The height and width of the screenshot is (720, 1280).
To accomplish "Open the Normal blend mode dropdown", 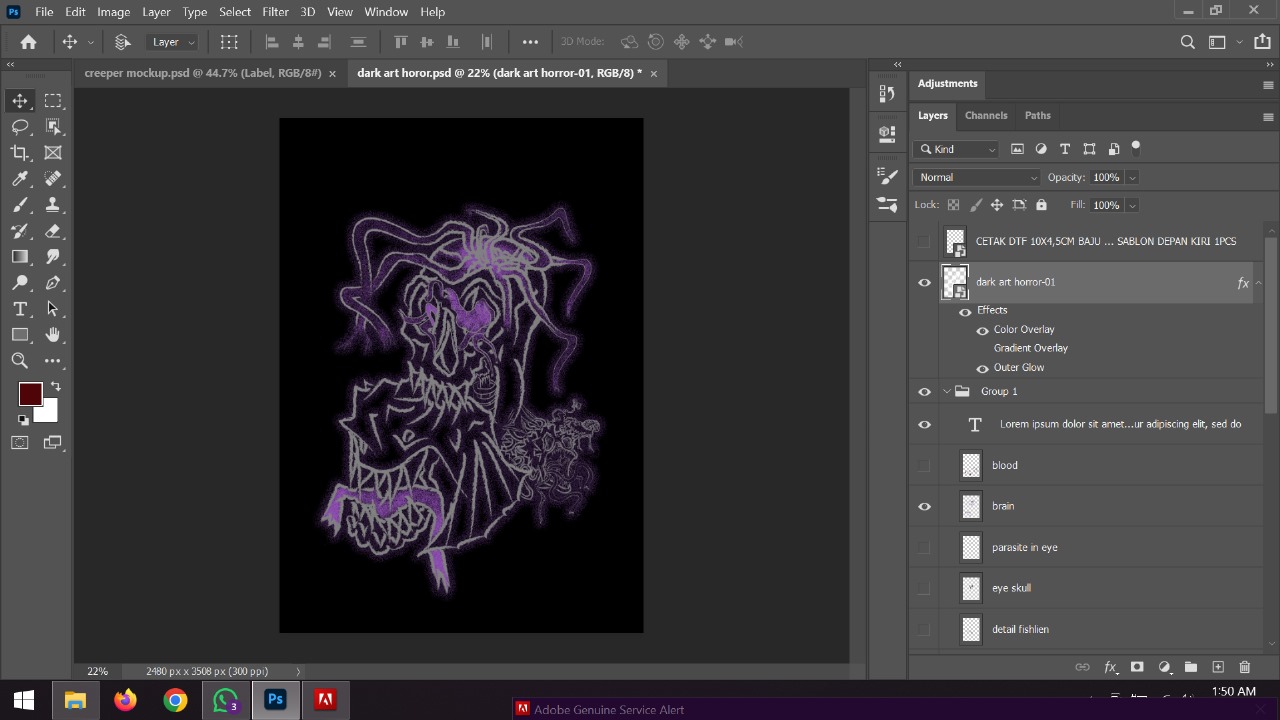I will coord(976,177).
